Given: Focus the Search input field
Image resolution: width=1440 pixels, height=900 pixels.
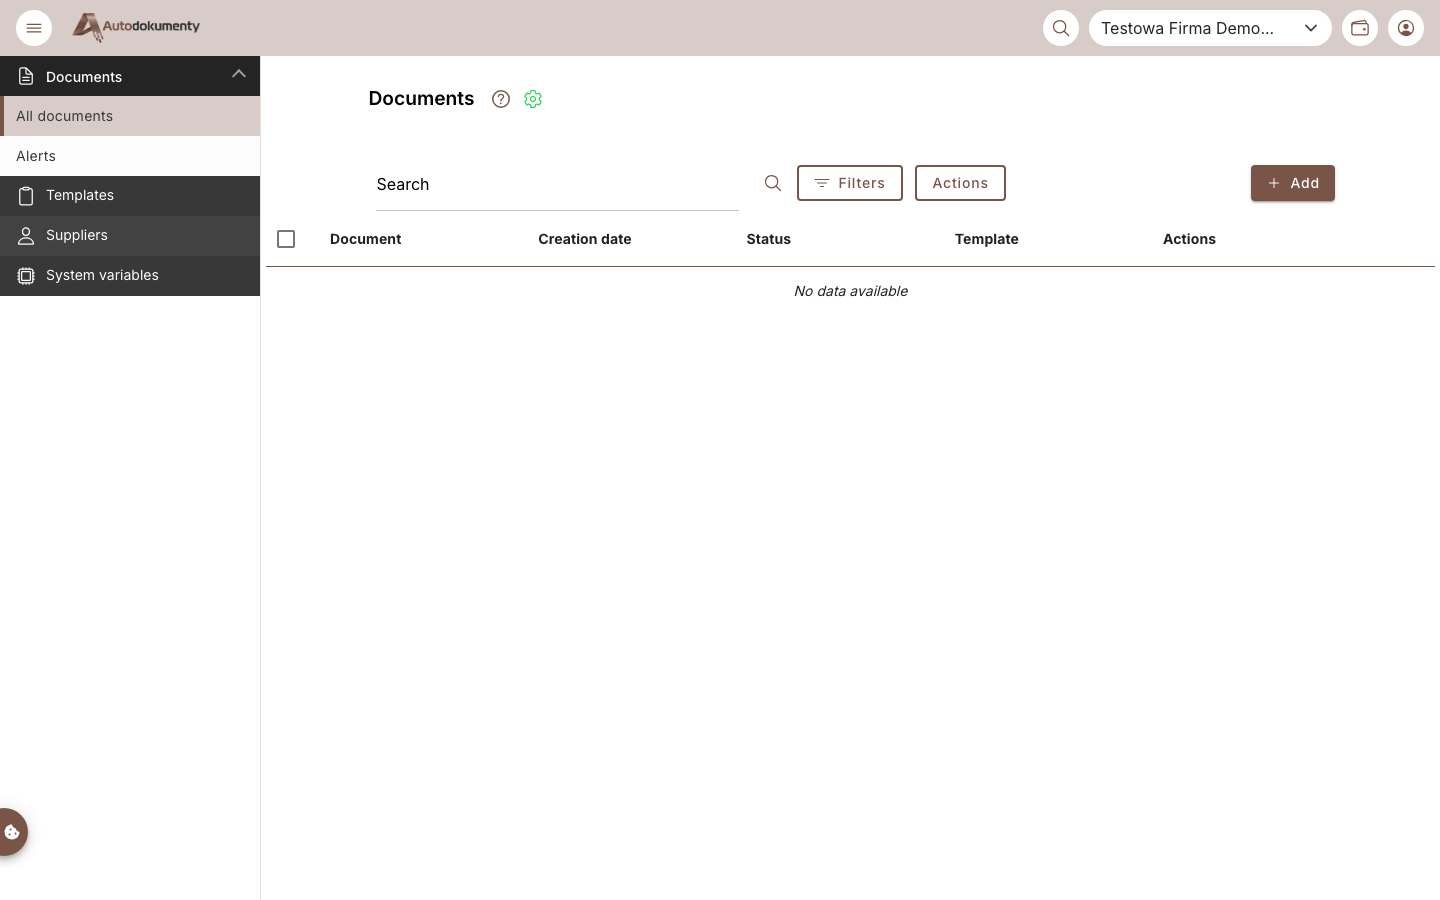Looking at the screenshot, I should click(557, 184).
